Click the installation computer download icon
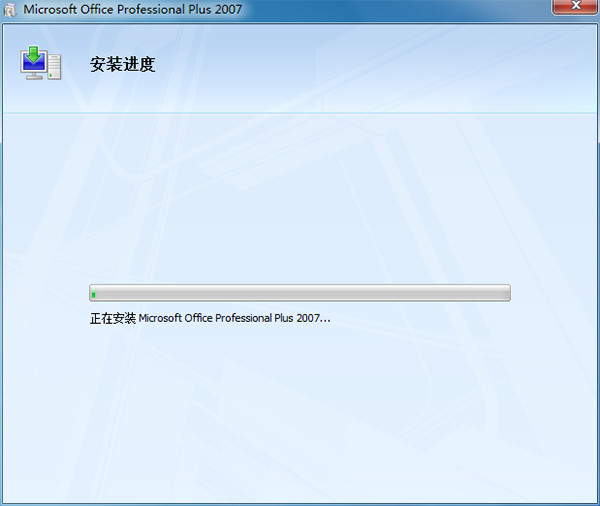The image size is (600, 506). (41, 63)
